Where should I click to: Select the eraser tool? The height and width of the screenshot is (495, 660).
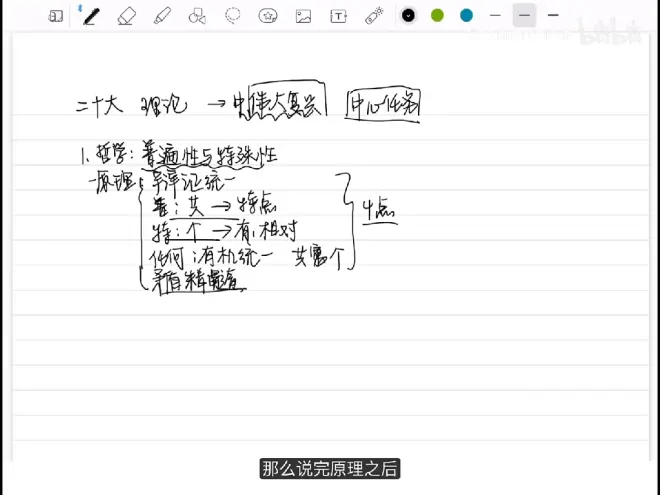pyautogui.click(x=126, y=16)
